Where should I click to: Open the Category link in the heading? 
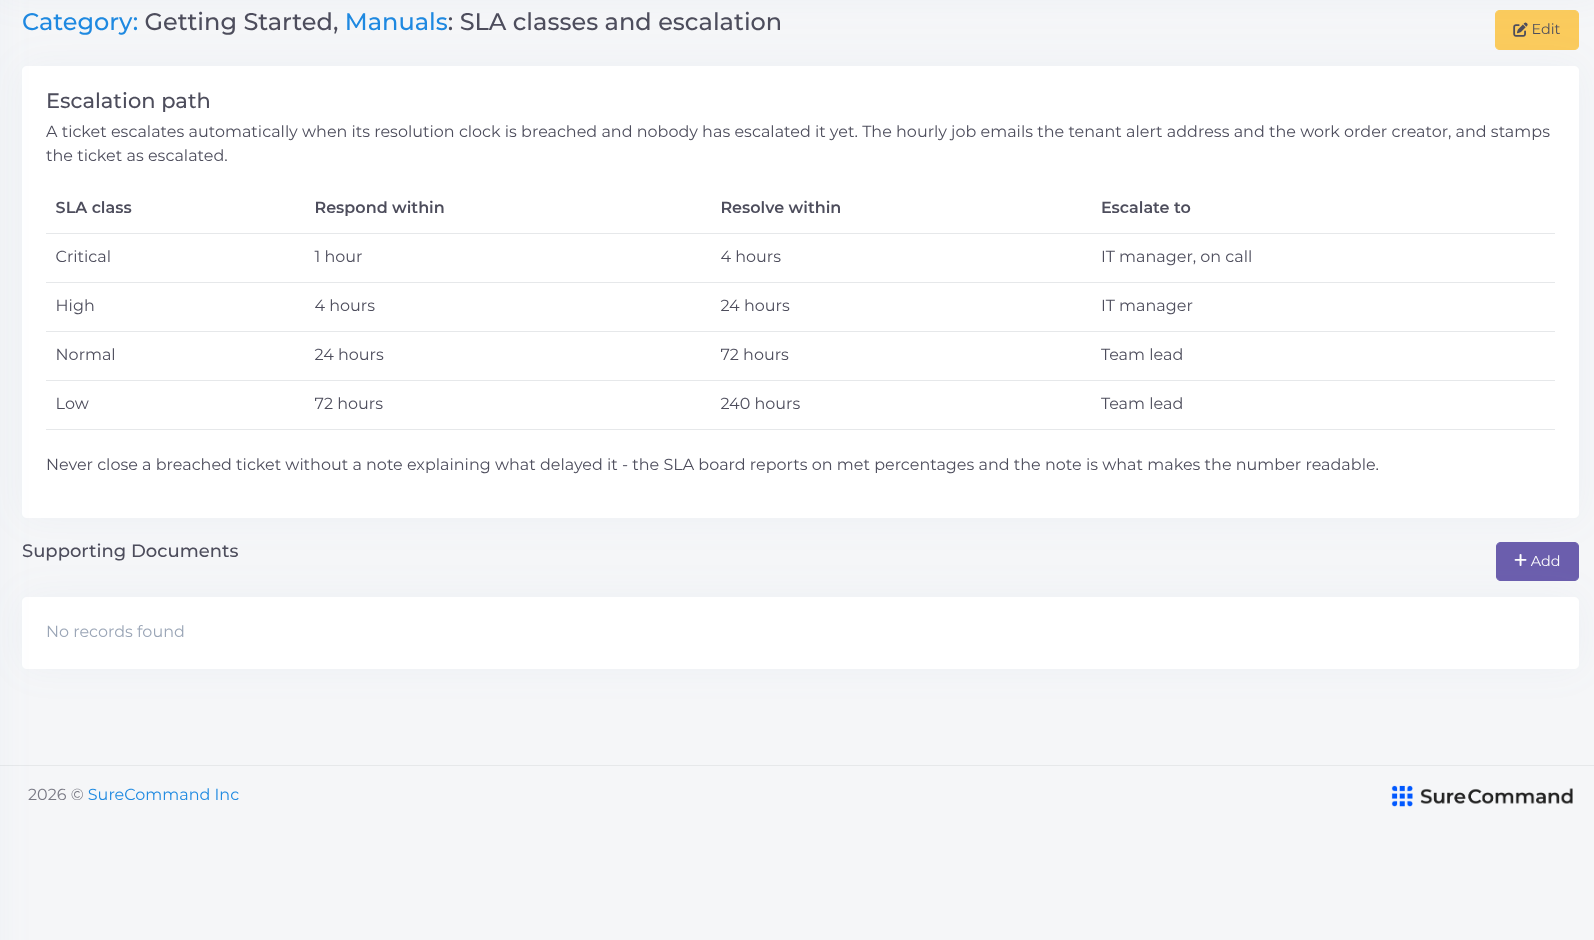coord(80,22)
